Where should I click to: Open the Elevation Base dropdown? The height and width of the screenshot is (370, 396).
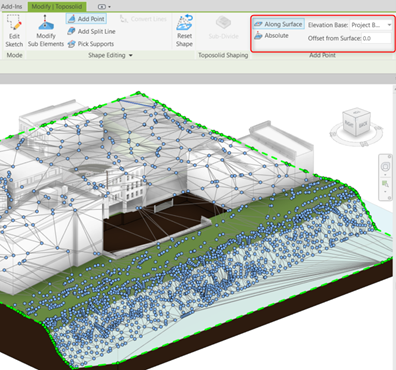[x=371, y=25]
